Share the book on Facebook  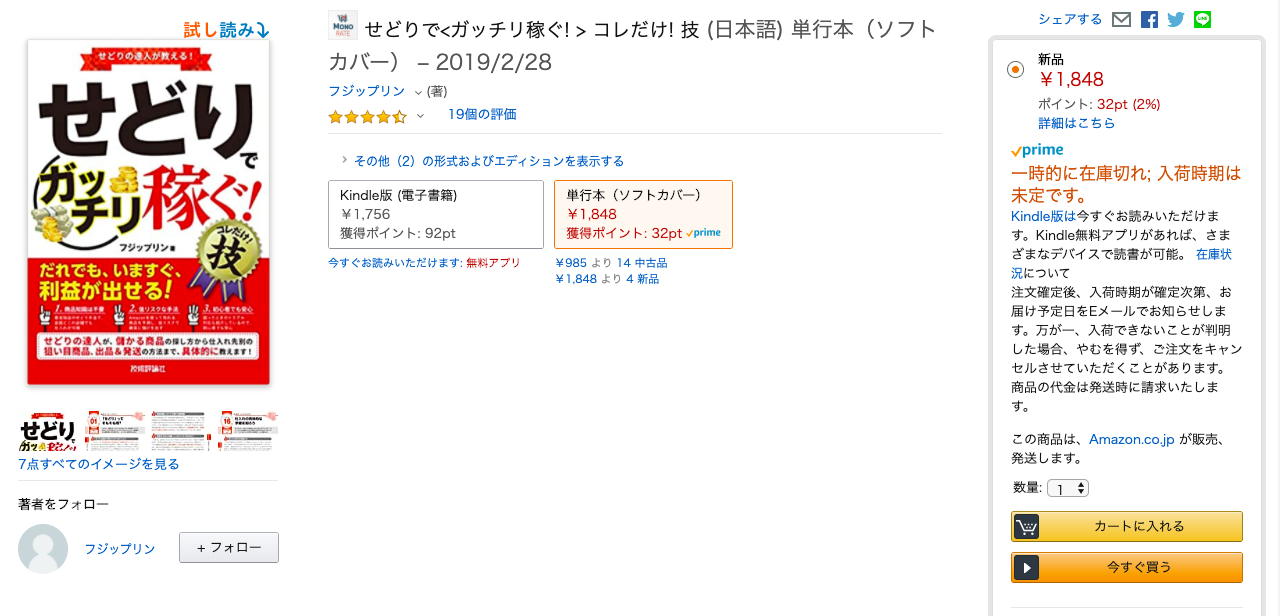(x=1149, y=19)
